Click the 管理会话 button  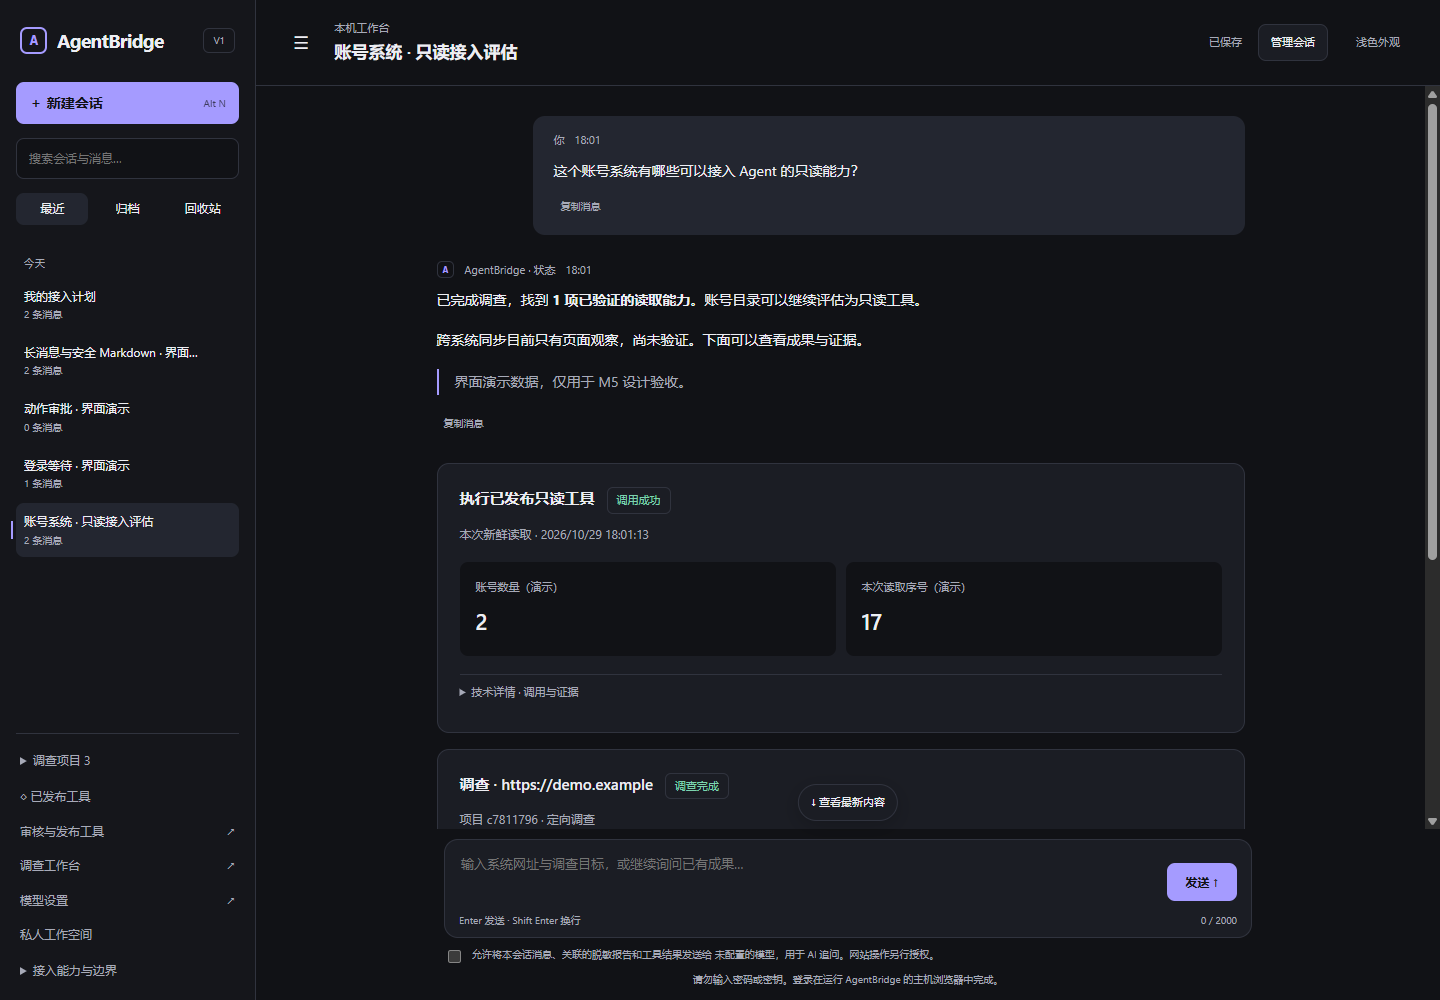[x=1292, y=42]
